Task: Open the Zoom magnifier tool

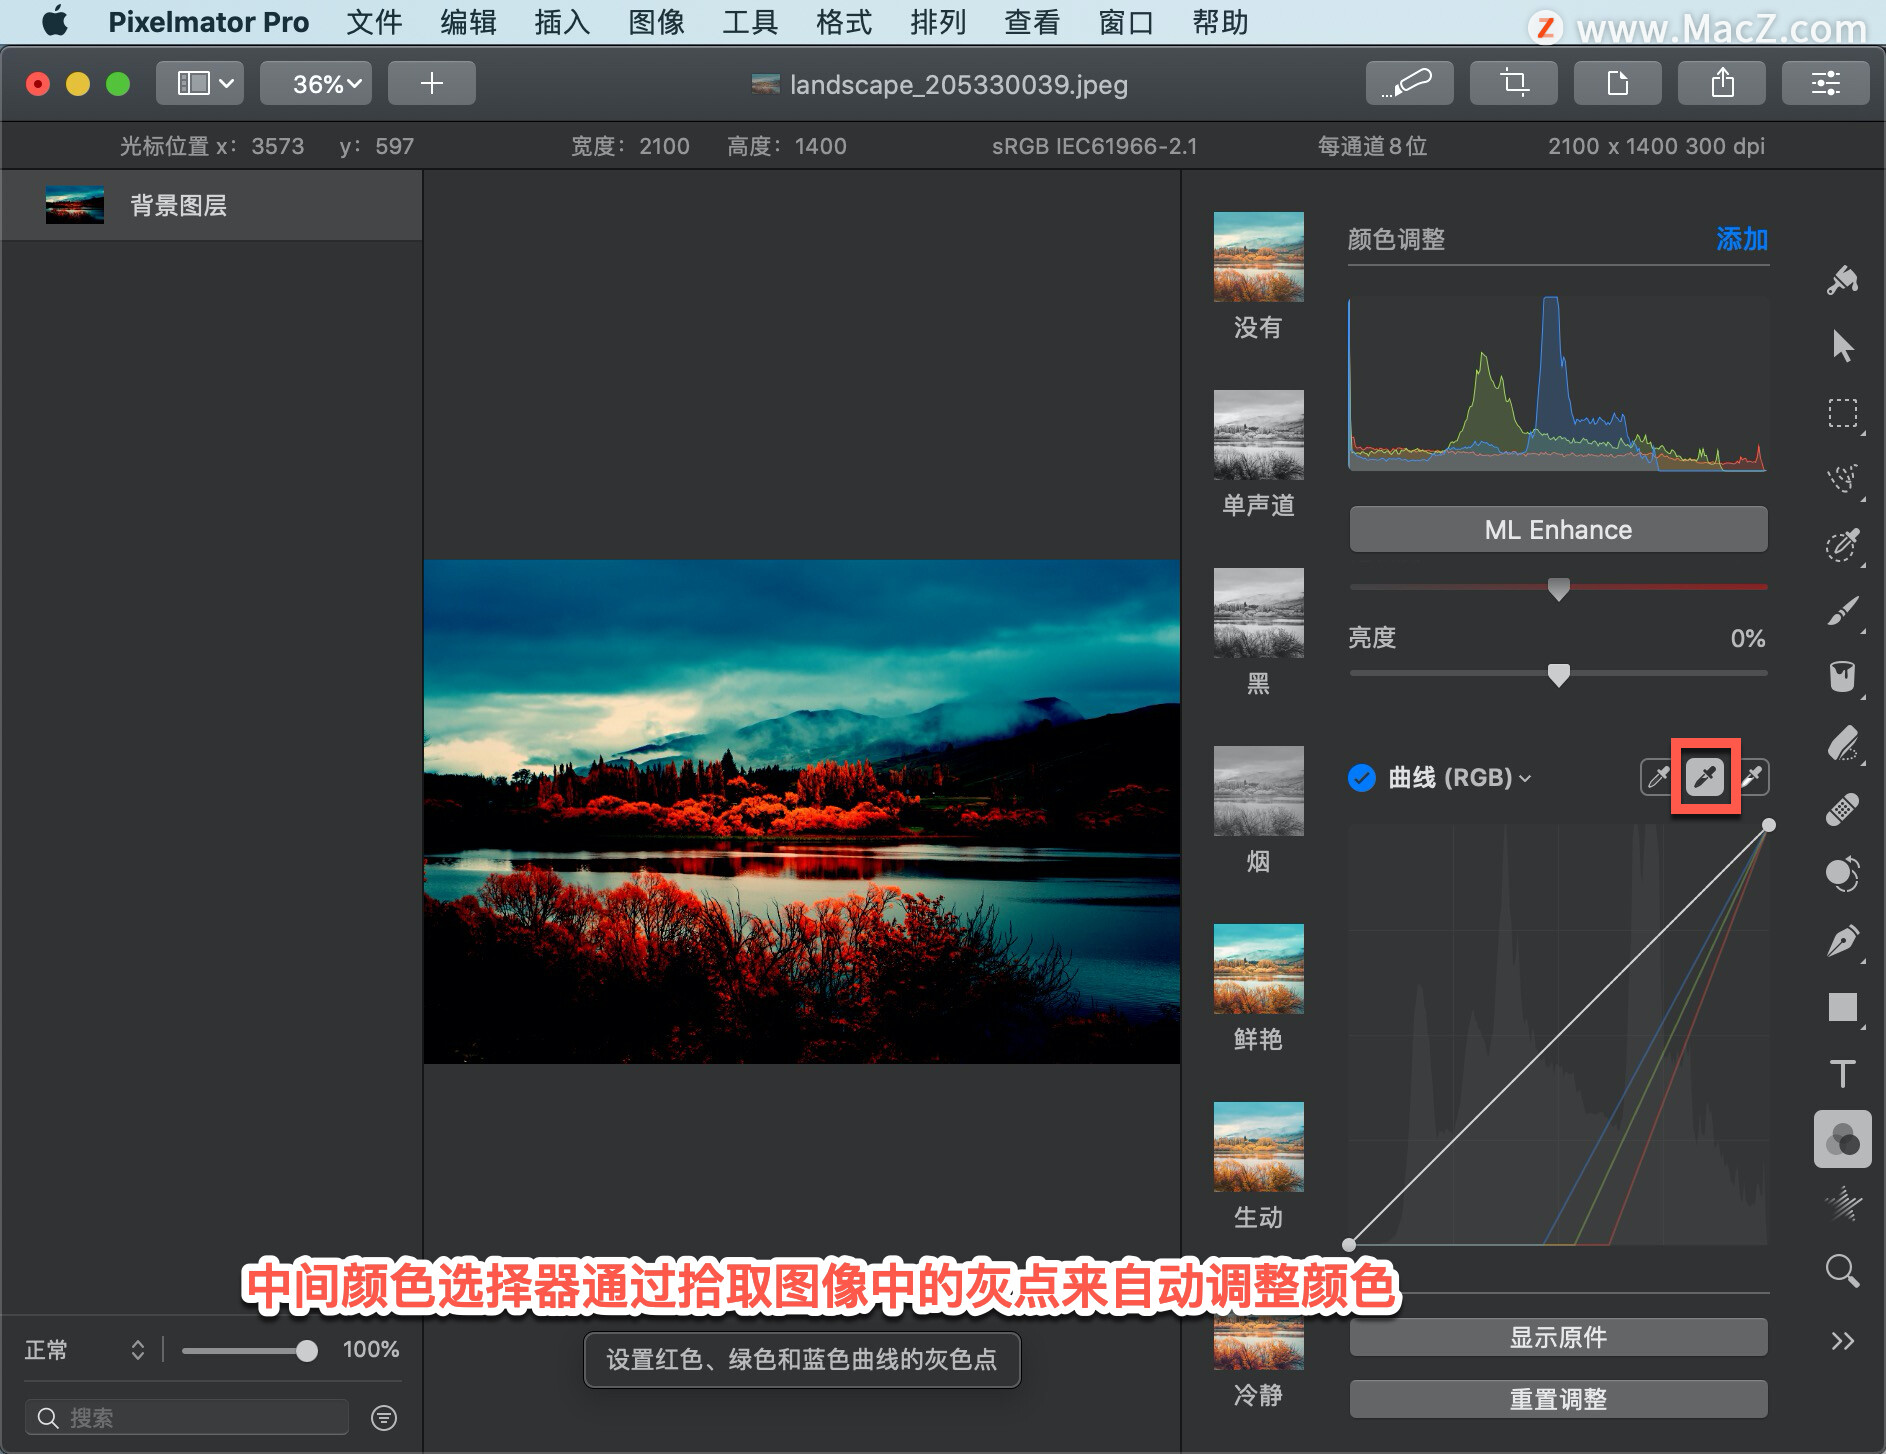Action: point(1842,1271)
